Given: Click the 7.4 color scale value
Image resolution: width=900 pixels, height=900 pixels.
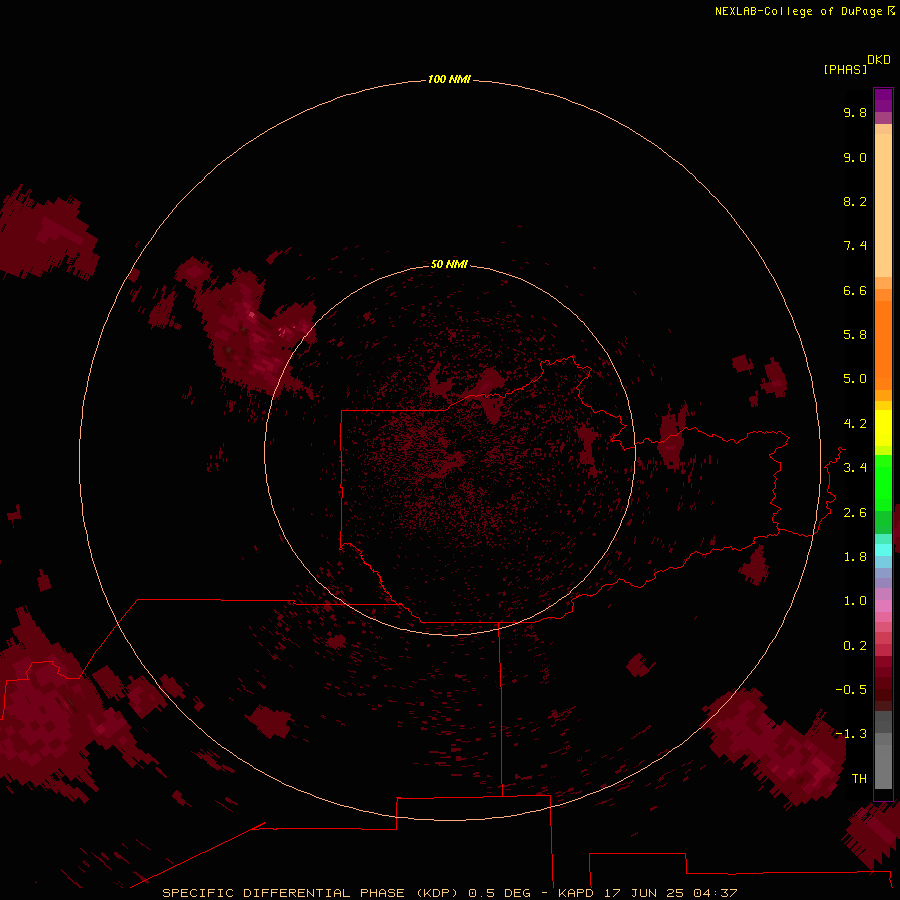Looking at the screenshot, I should pyautogui.click(x=855, y=246).
